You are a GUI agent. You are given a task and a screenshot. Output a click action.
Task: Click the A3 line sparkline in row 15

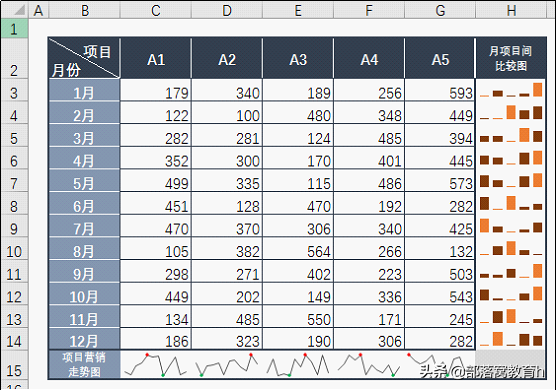tap(298, 364)
